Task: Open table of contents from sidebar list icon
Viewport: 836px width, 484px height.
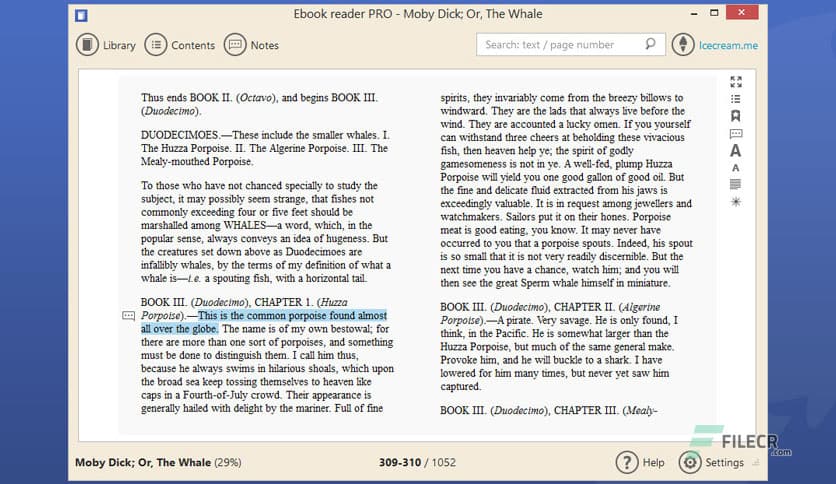Action: tap(736, 99)
